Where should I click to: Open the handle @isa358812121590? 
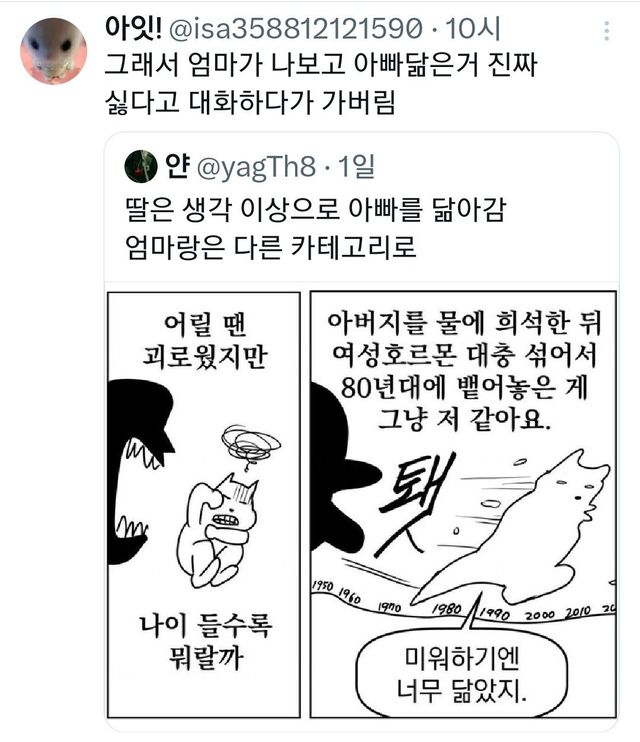click(x=295, y=28)
